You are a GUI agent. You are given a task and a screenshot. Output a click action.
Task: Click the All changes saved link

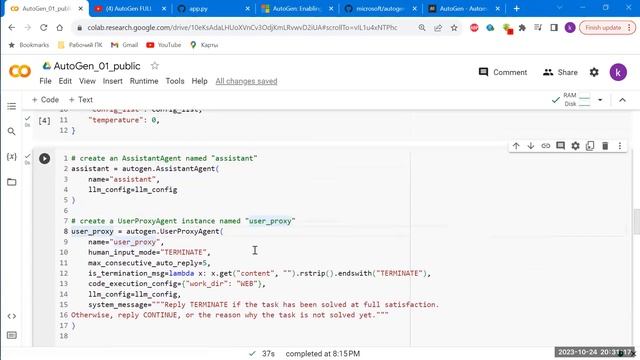[246, 81]
